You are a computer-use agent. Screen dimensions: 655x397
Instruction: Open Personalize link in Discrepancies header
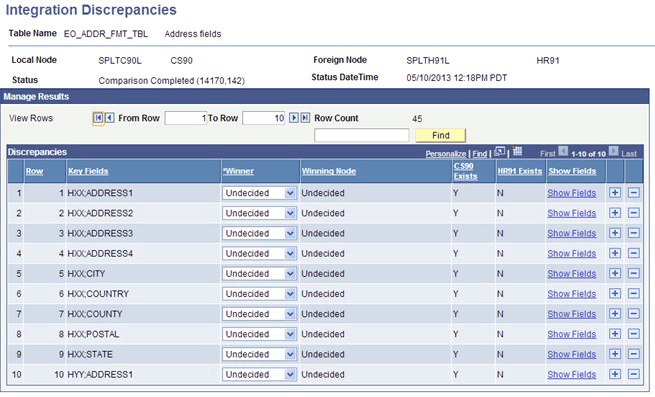(x=446, y=154)
